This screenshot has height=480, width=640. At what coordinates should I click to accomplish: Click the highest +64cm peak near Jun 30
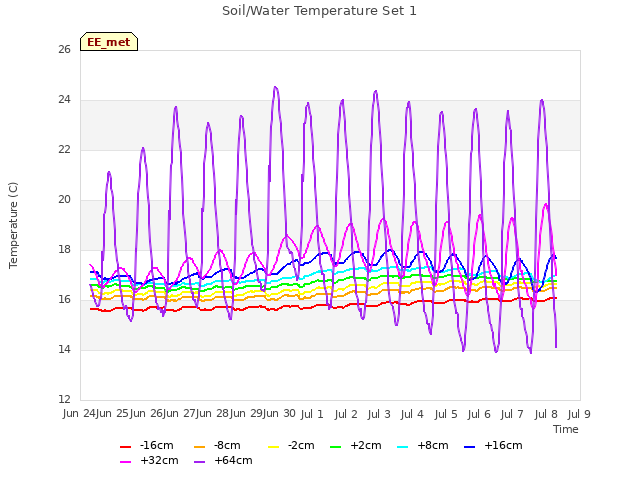[x=275, y=87]
